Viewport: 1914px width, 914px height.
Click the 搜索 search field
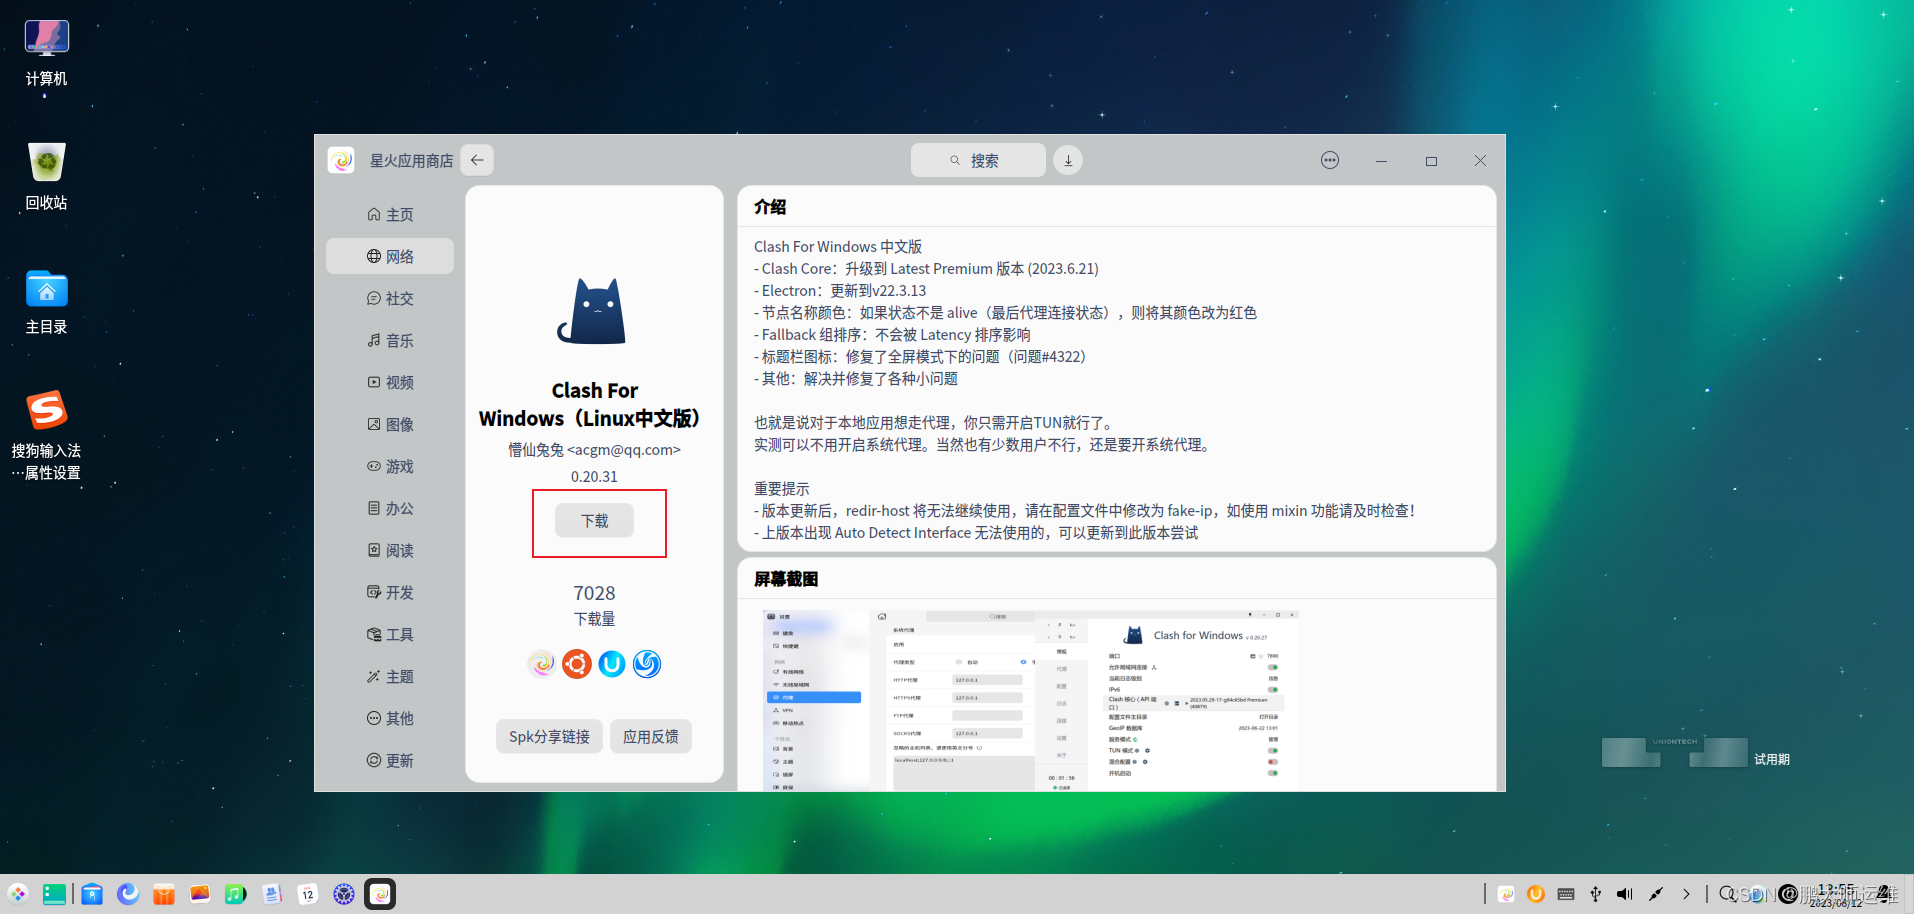(x=978, y=160)
